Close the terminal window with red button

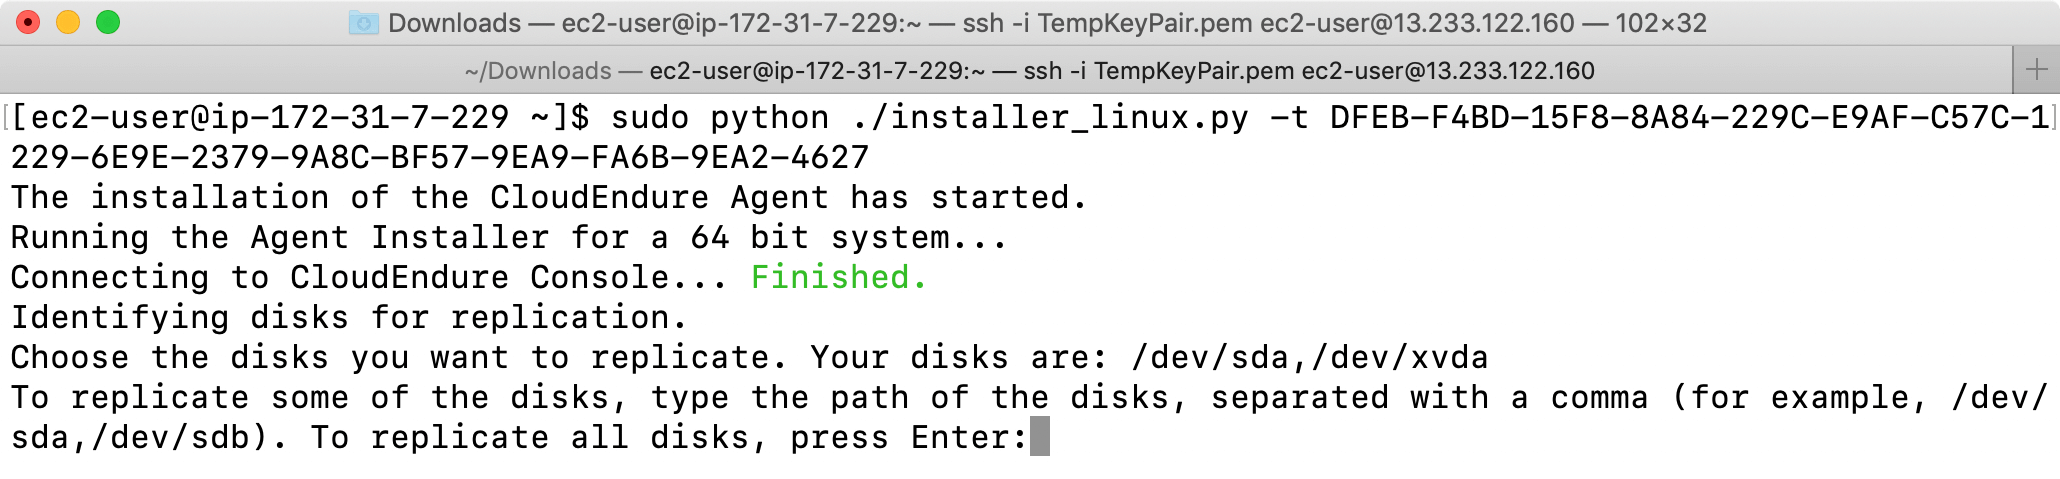click(x=28, y=22)
